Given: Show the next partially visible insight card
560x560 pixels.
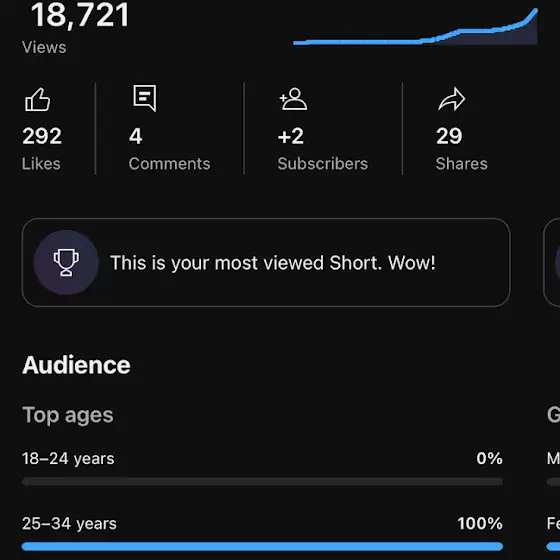Looking at the screenshot, I should 552,262.
